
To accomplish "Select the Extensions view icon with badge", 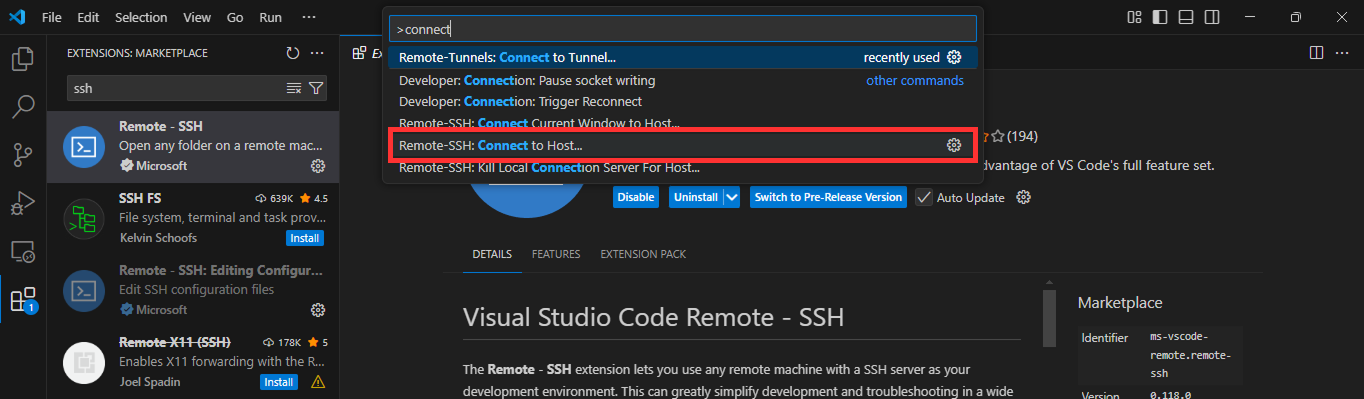I will [22, 299].
